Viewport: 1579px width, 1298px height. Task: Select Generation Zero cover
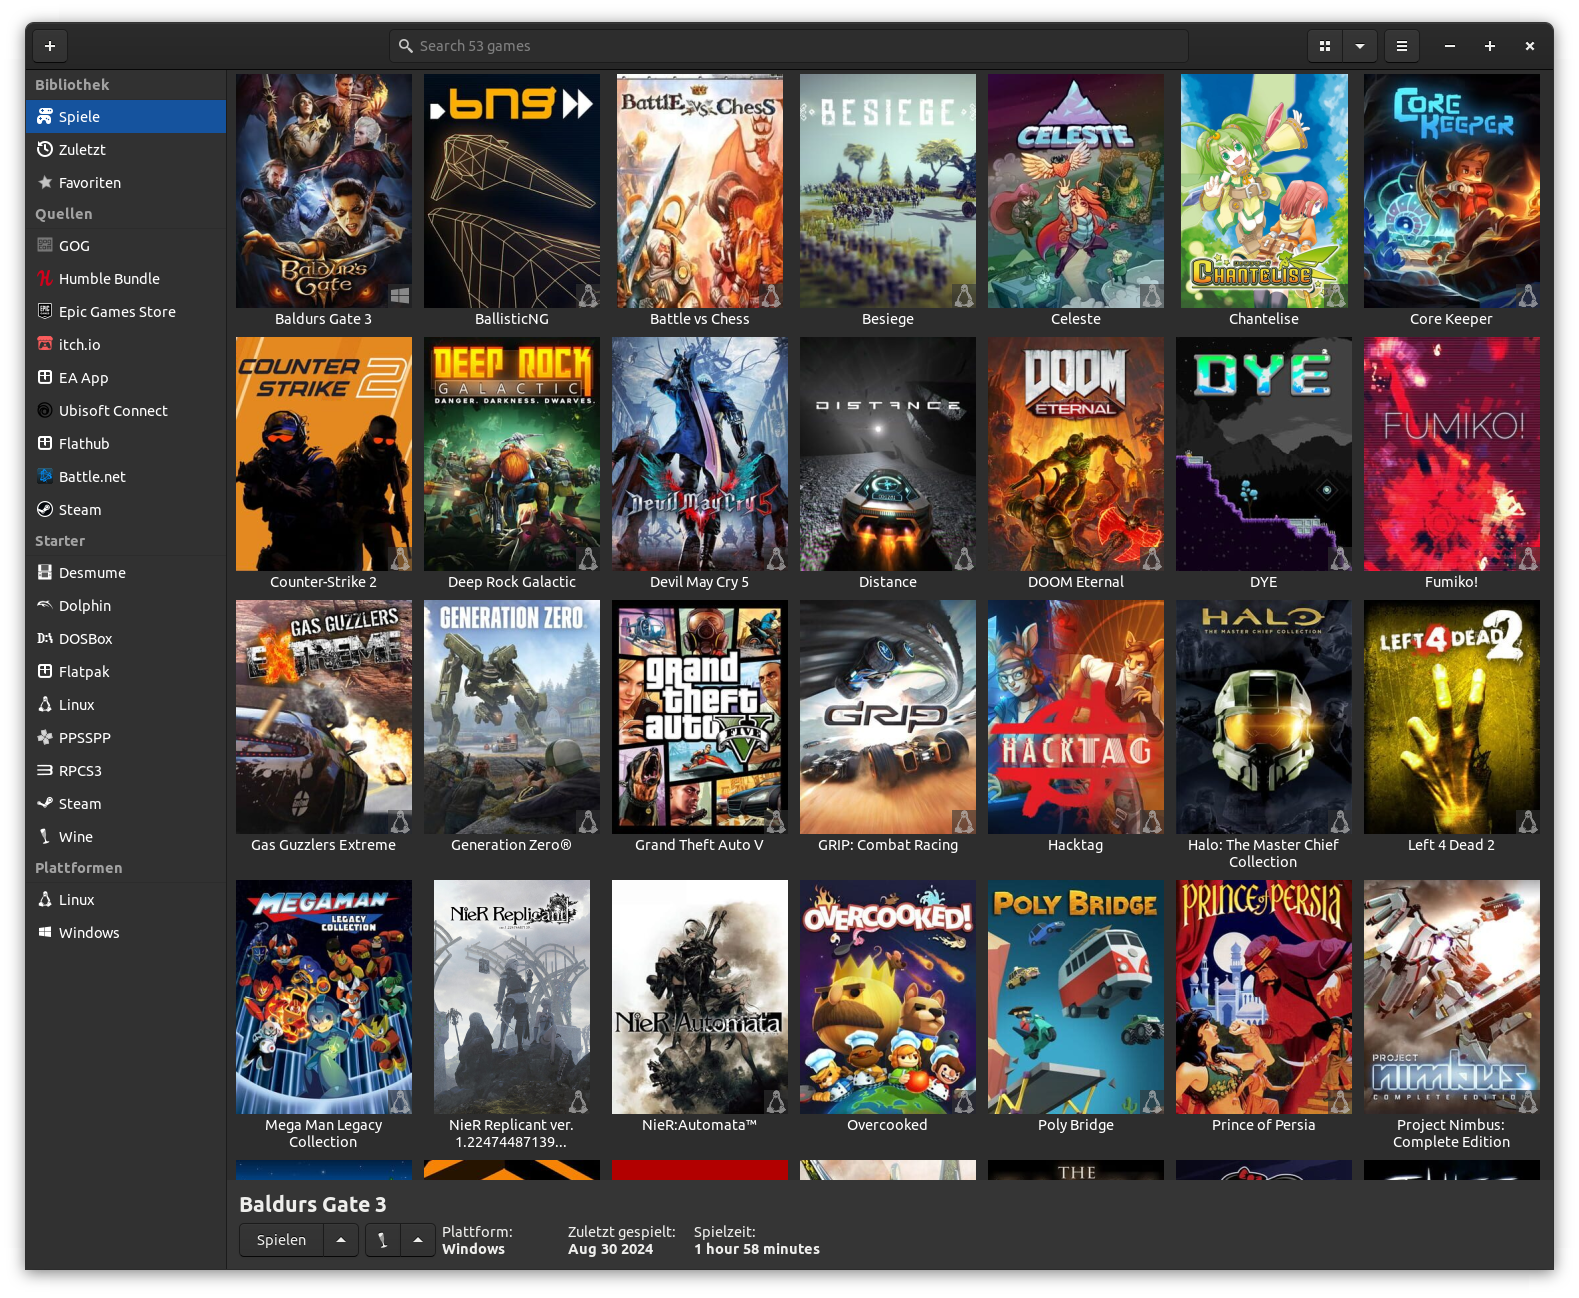click(x=512, y=717)
